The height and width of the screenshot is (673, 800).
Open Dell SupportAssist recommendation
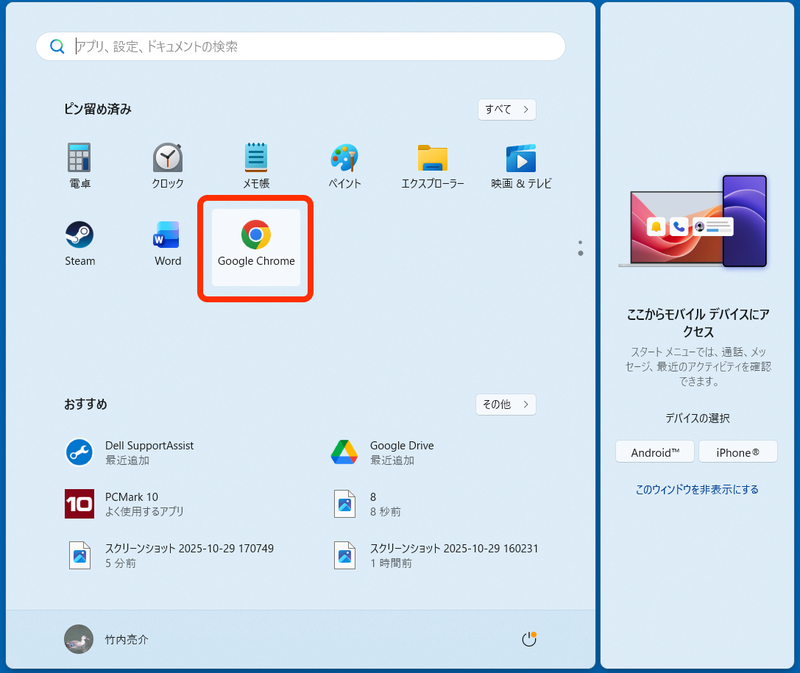[x=130, y=453]
